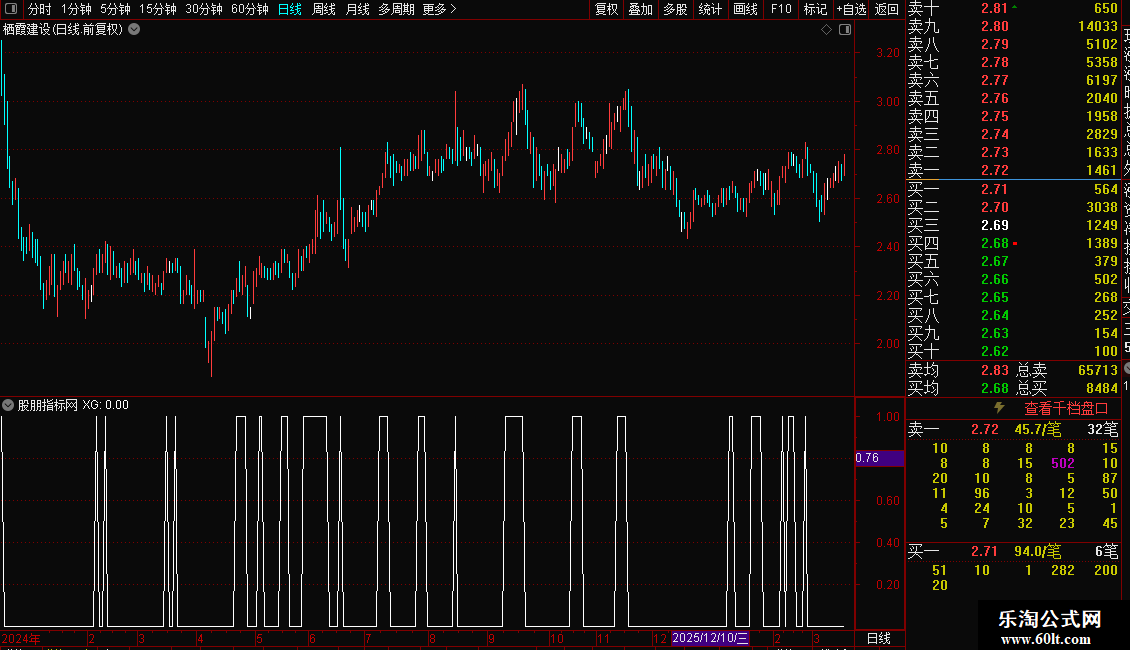The height and width of the screenshot is (650, 1130).
Task: Click the diamond icon above chart
Action: [827, 30]
